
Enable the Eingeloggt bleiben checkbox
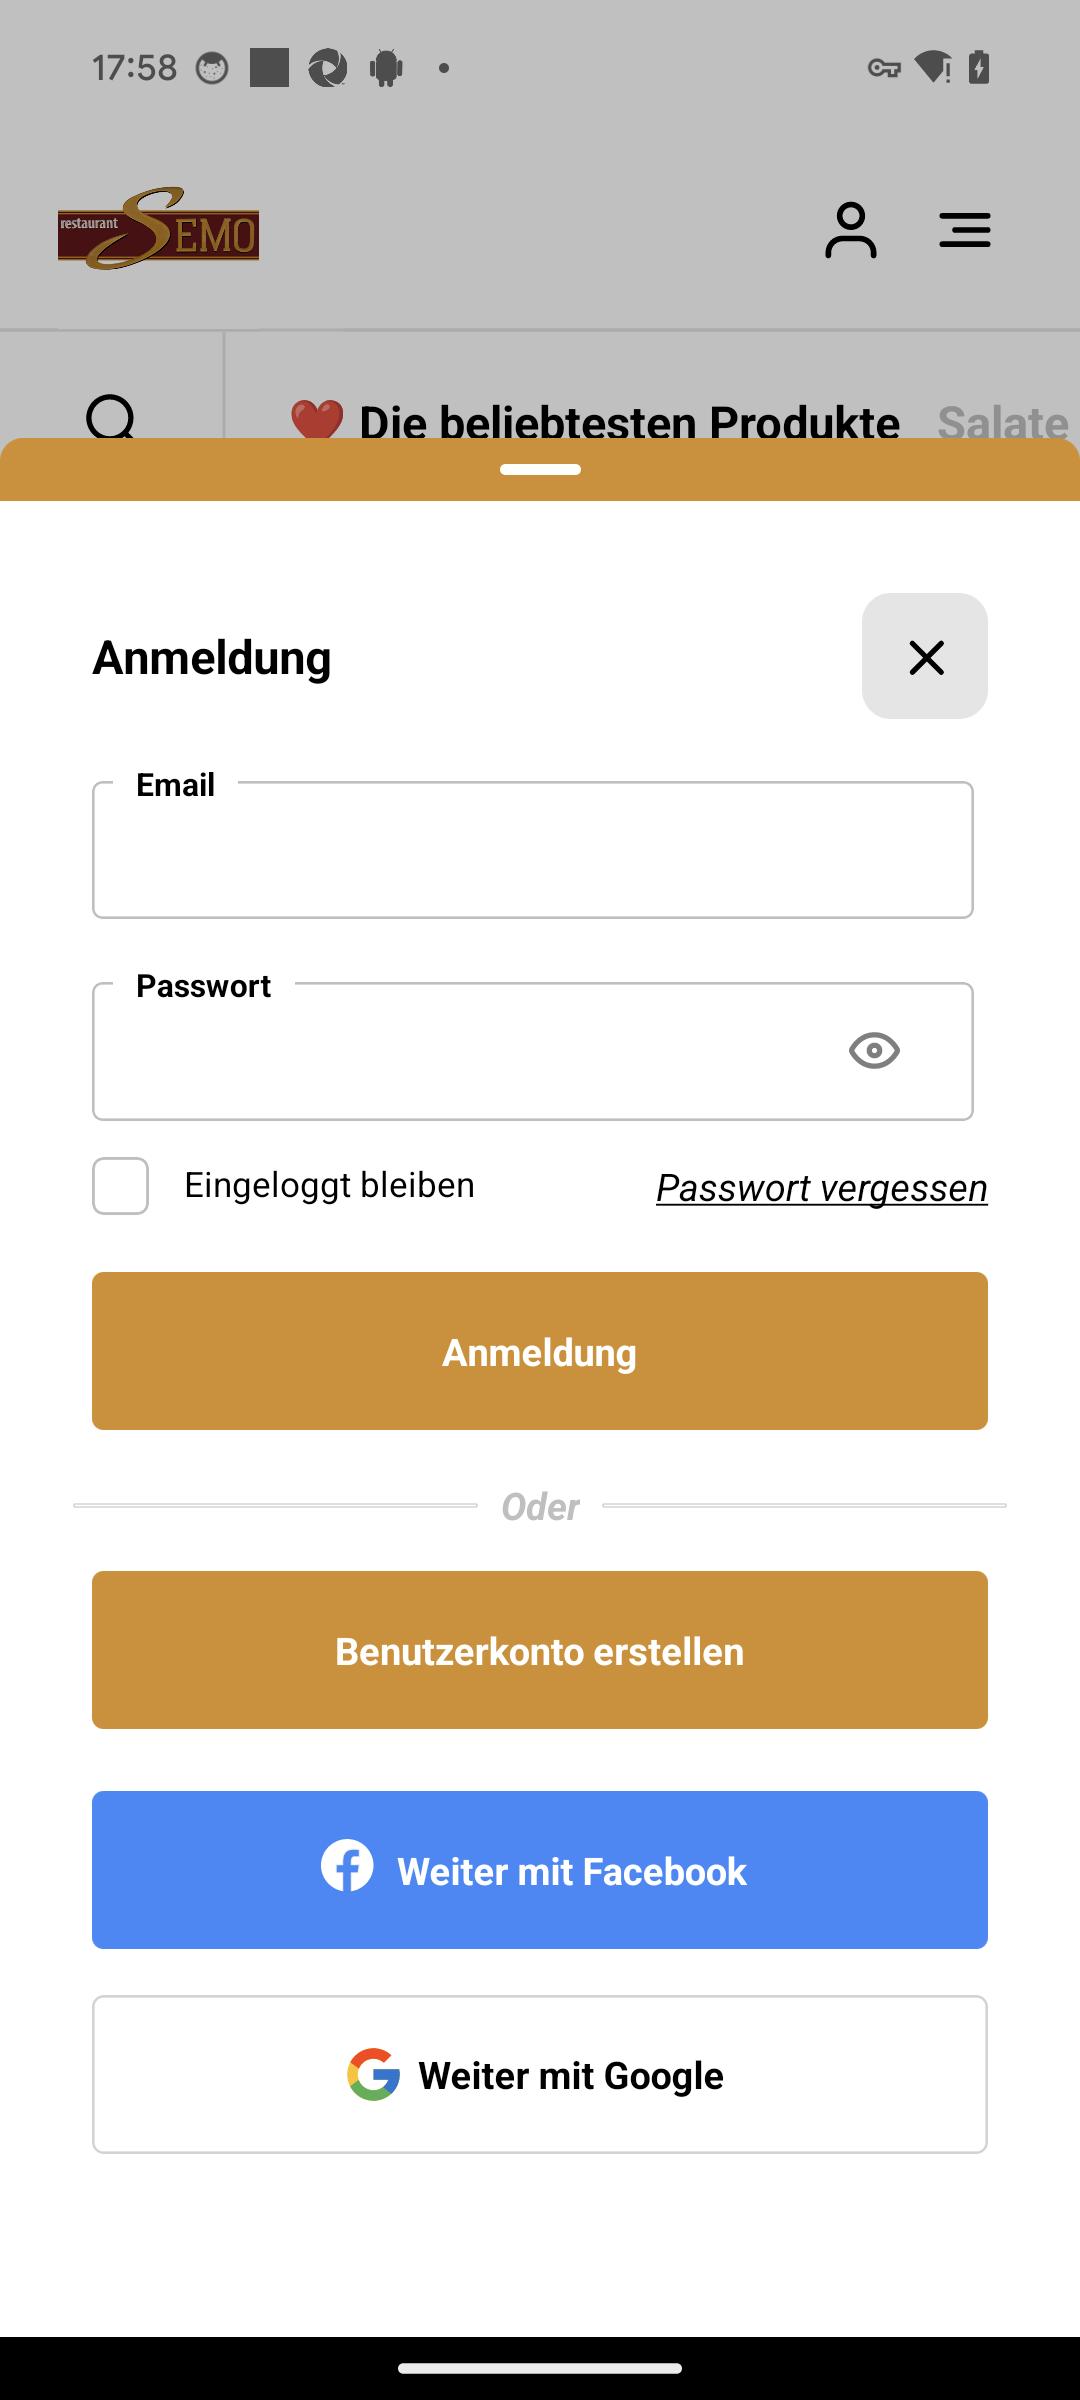click(x=121, y=1186)
